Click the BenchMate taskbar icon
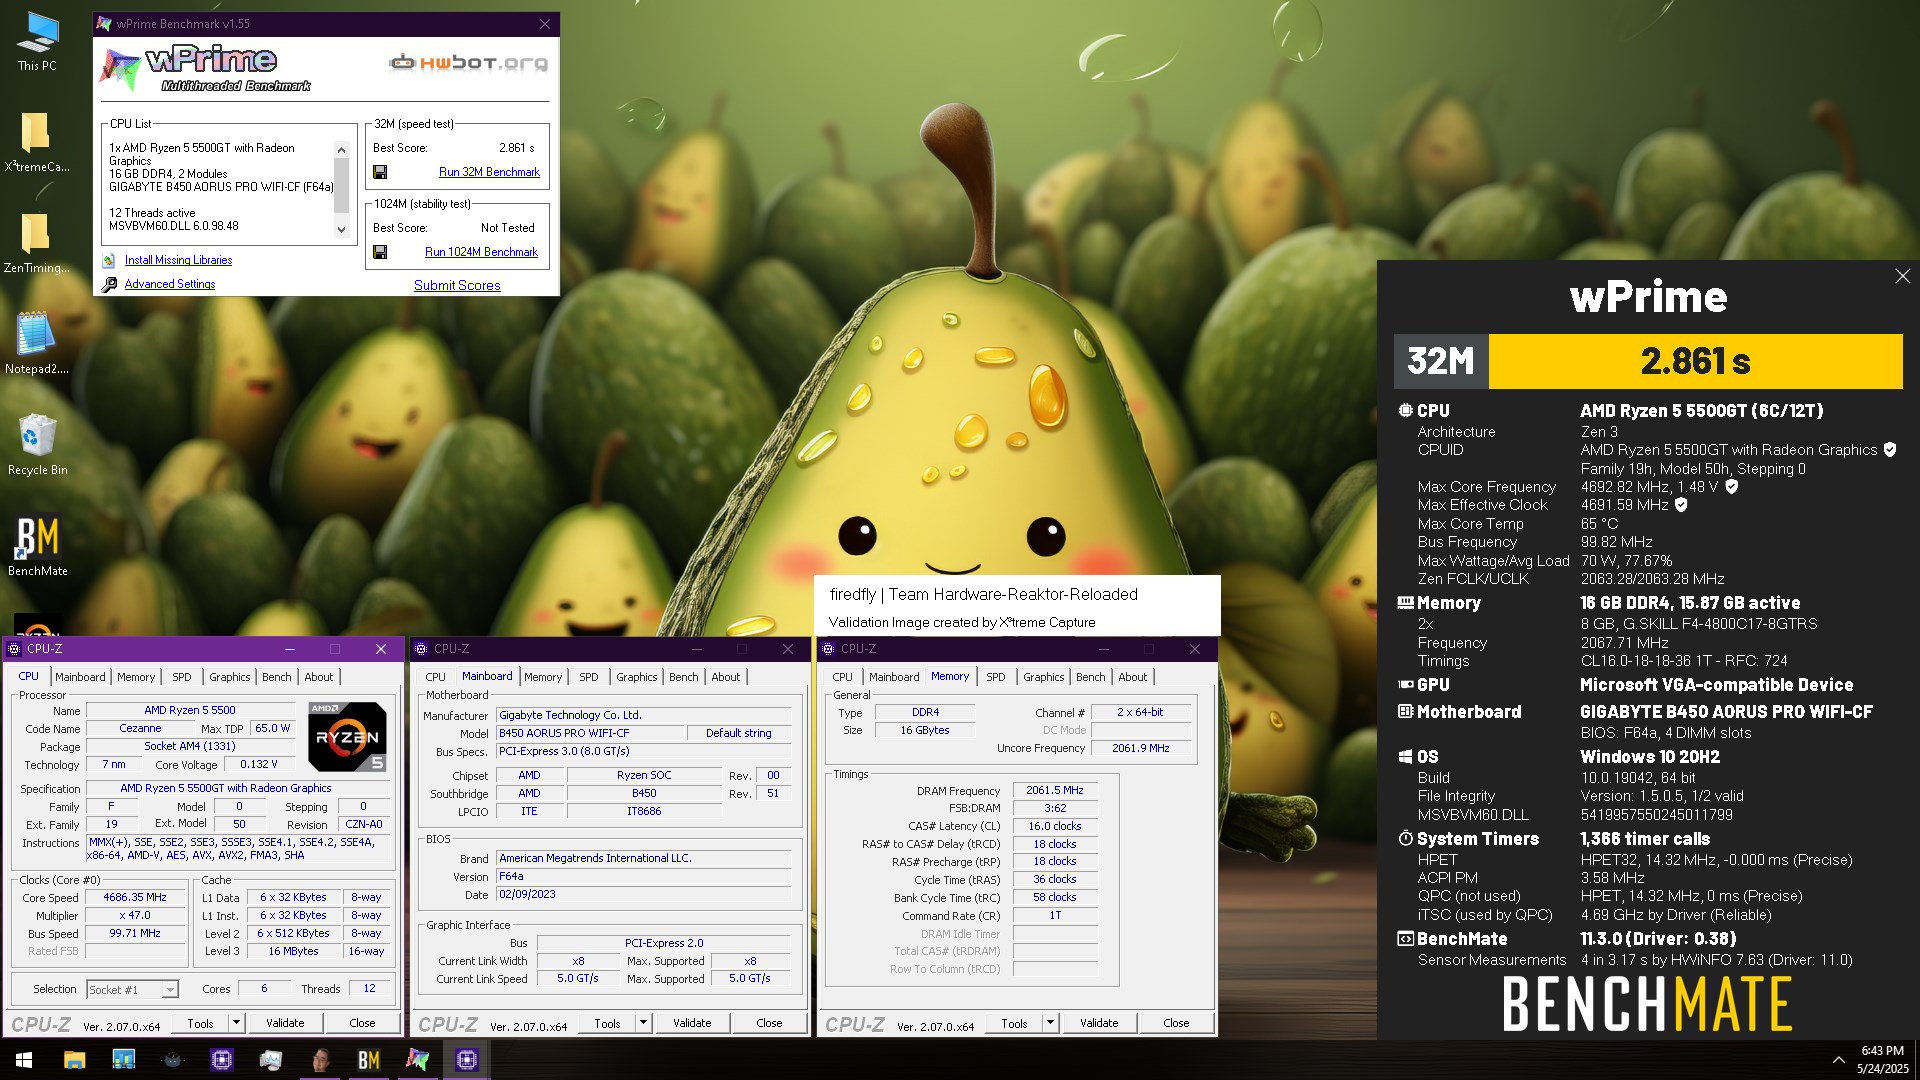This screenshot has width=1920, height=1080. (369, 1060)
